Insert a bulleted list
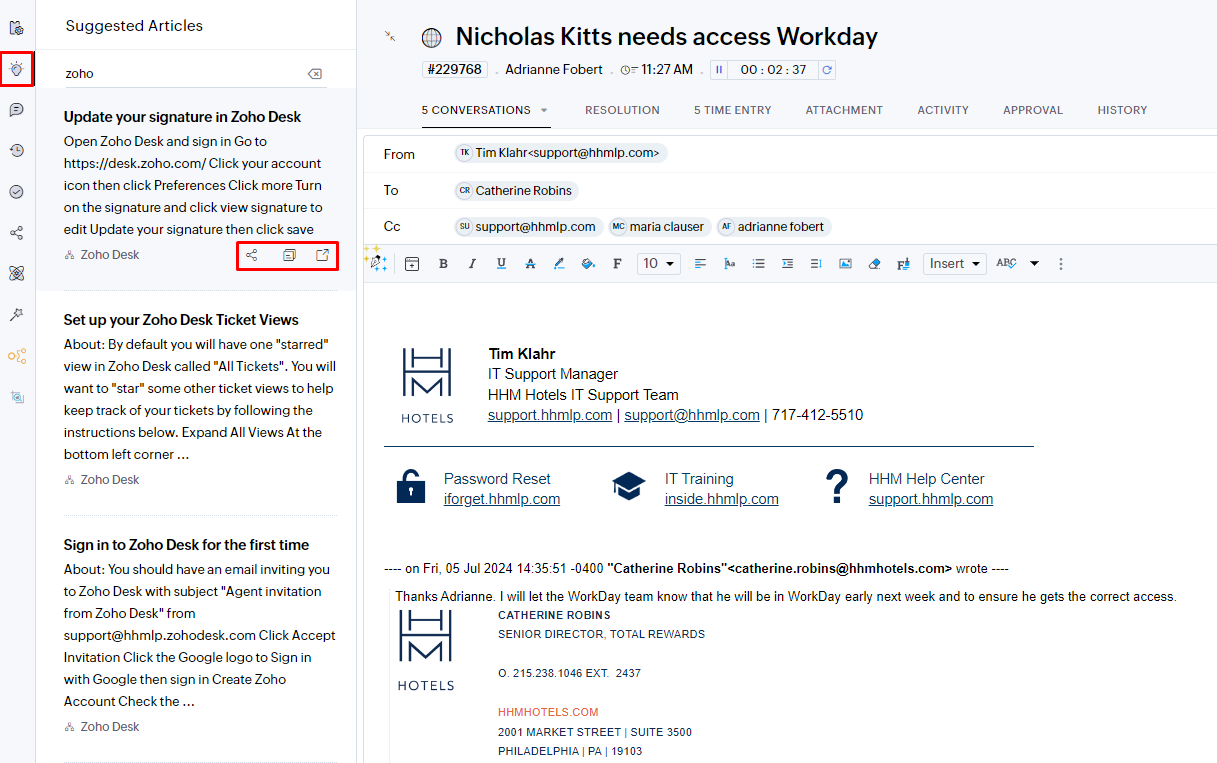1217x763 pixels. tap(758, 264)
